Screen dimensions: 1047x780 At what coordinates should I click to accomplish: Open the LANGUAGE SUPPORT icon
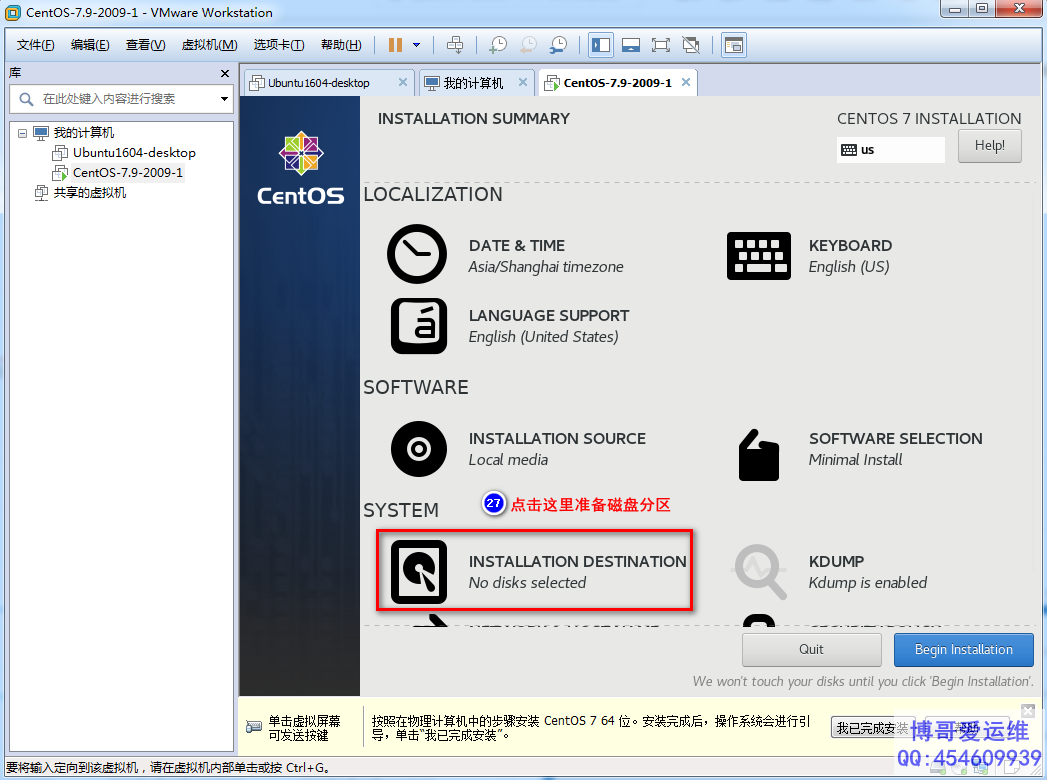[x=419, y=326]
